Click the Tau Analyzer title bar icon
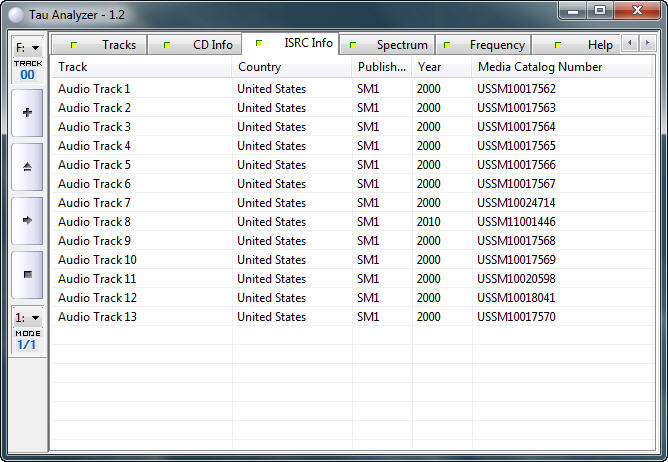Screen dimensions: 668x462 15,12
